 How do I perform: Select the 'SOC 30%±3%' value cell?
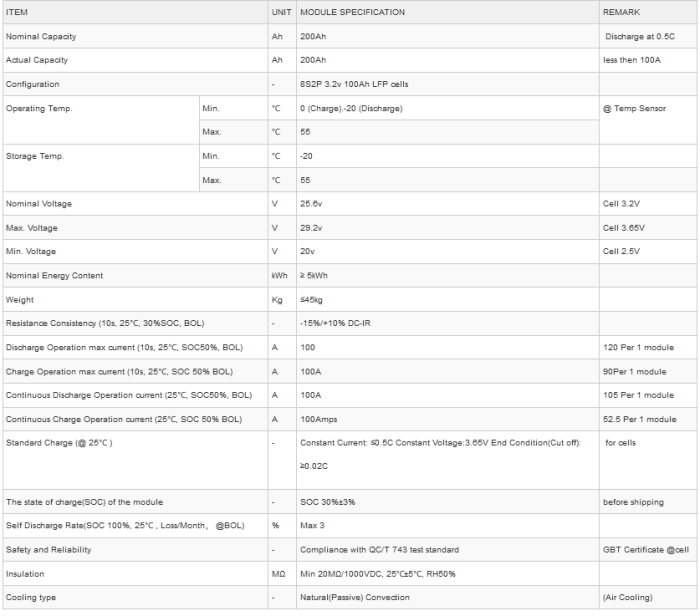pos(330,501)
